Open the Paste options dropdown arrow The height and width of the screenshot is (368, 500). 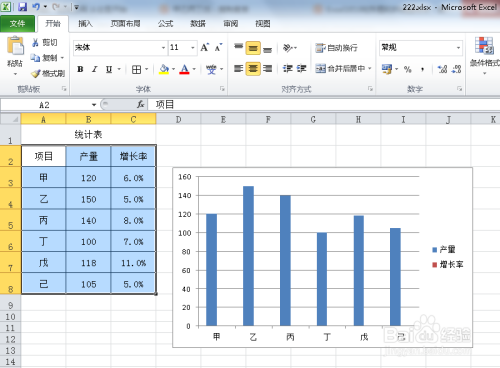click(x=15, y=74)
